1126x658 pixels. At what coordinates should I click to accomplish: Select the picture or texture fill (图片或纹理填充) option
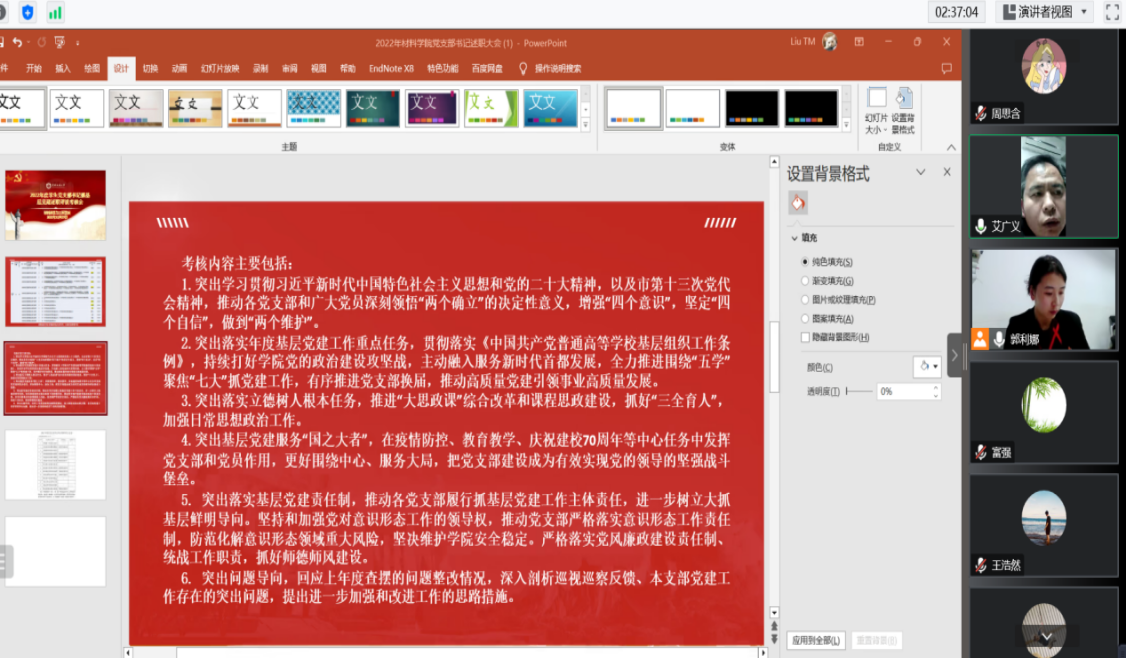(805, 300)
